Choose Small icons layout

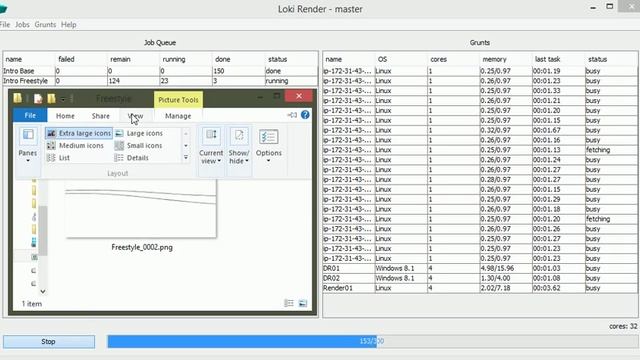click(139, 145)
